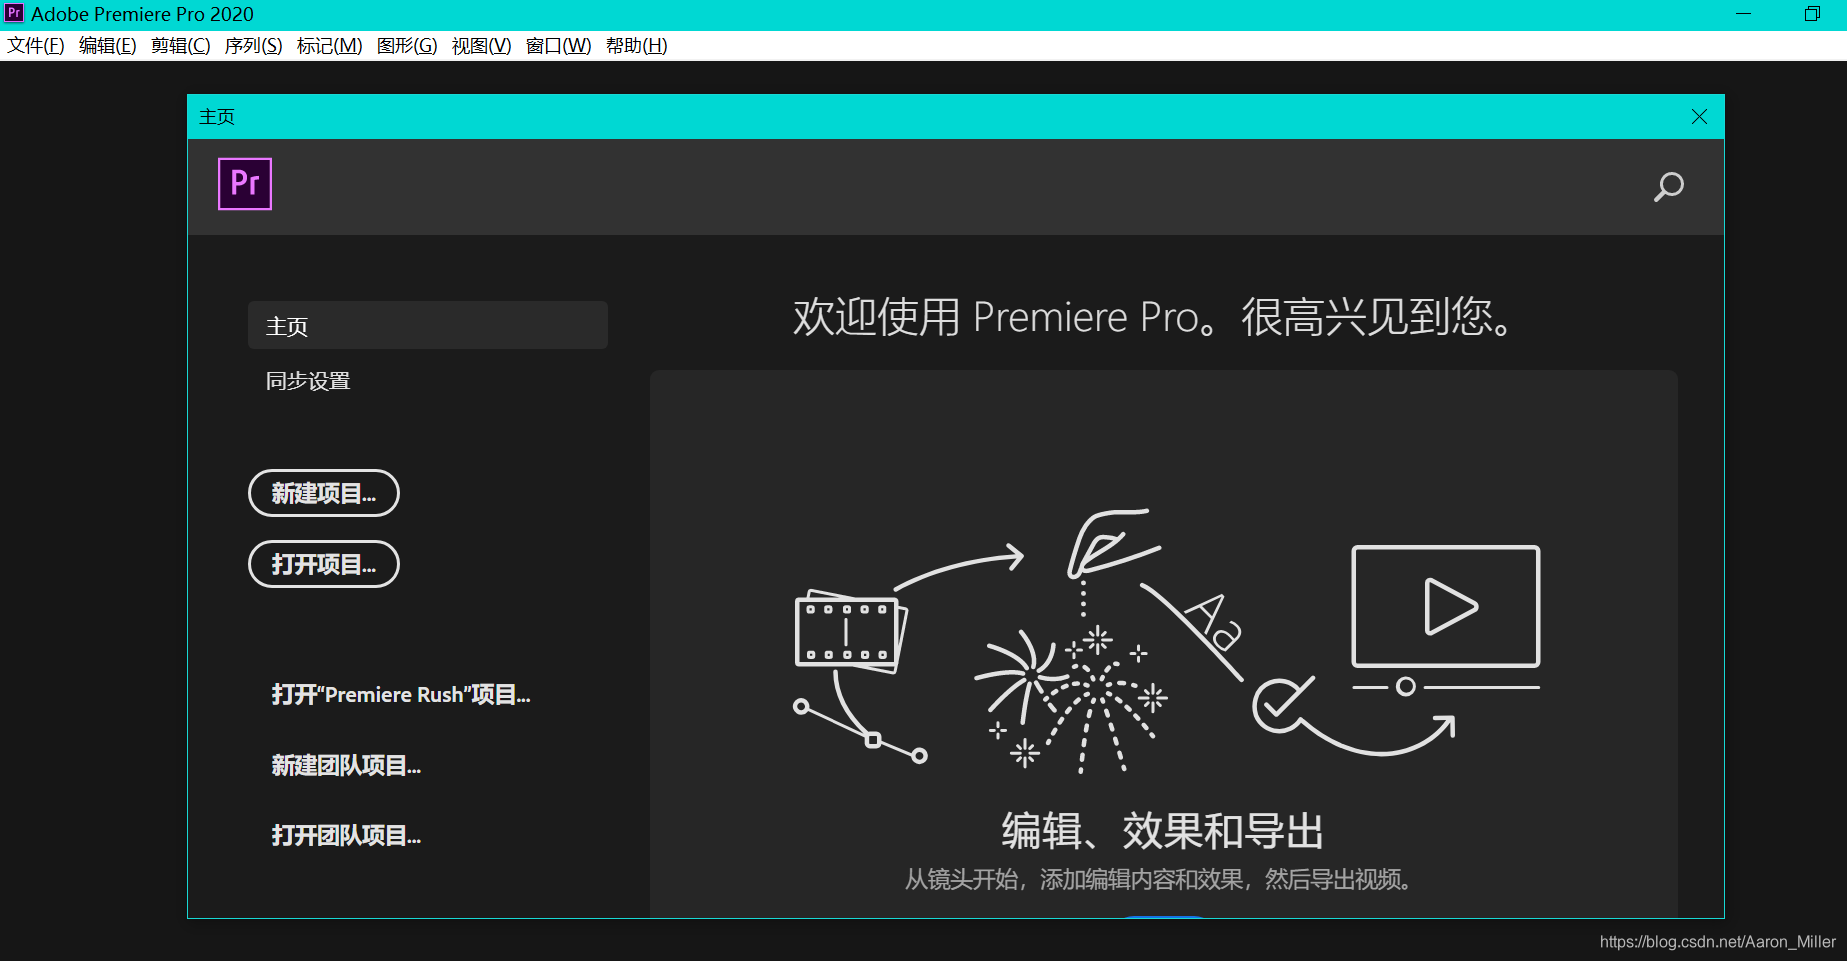The width and height of the screenshot is (1847, 961).
Task: Open a Premiere Rush project link
Action: [x=401, y=695]
